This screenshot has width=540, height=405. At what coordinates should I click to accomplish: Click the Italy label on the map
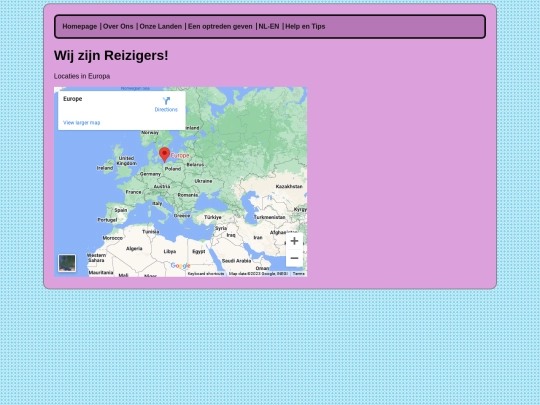point(157,204)
